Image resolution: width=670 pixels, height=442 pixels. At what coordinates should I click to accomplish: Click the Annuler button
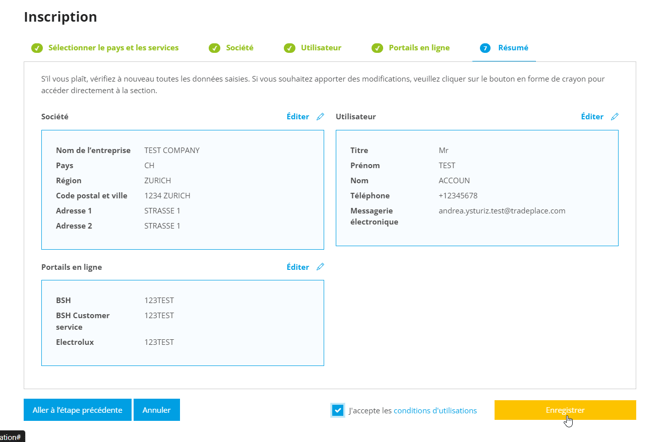click(x=156, y=410)
